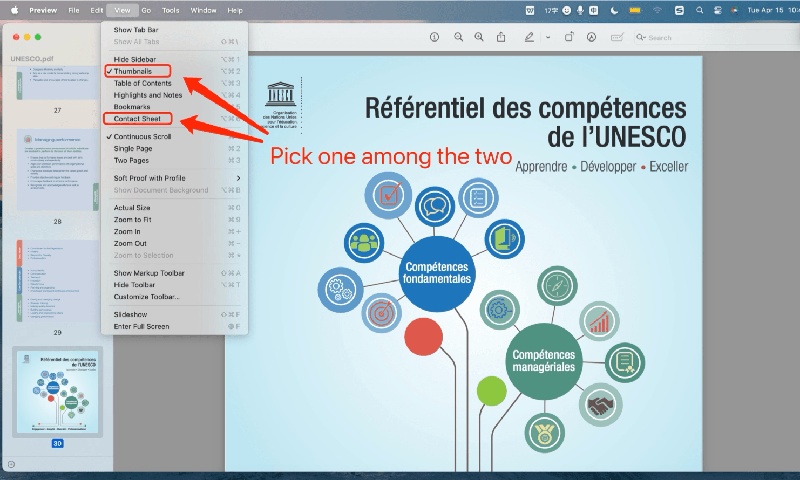Open the Help menu

click(235, 10)
